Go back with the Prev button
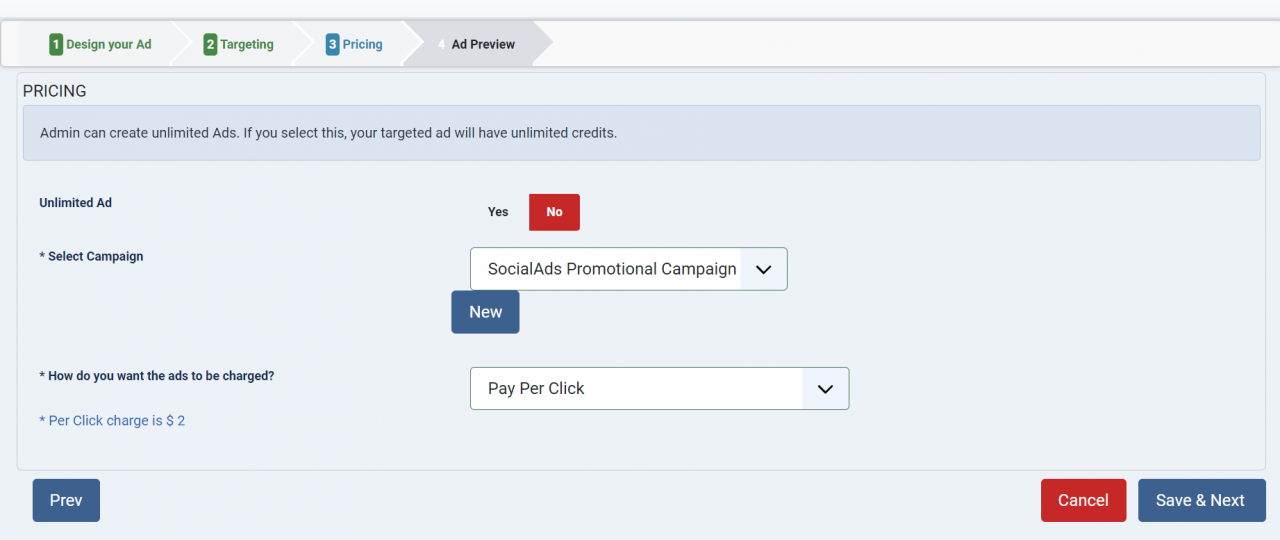The height and width of the screenshot is (540, 1280). tap(66, 500)
